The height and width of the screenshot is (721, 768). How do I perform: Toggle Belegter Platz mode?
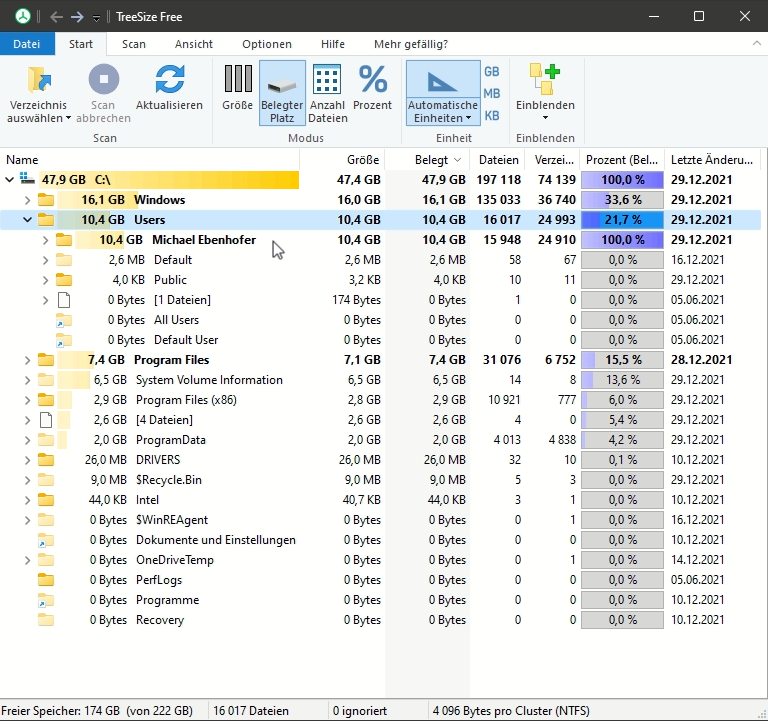282,93
